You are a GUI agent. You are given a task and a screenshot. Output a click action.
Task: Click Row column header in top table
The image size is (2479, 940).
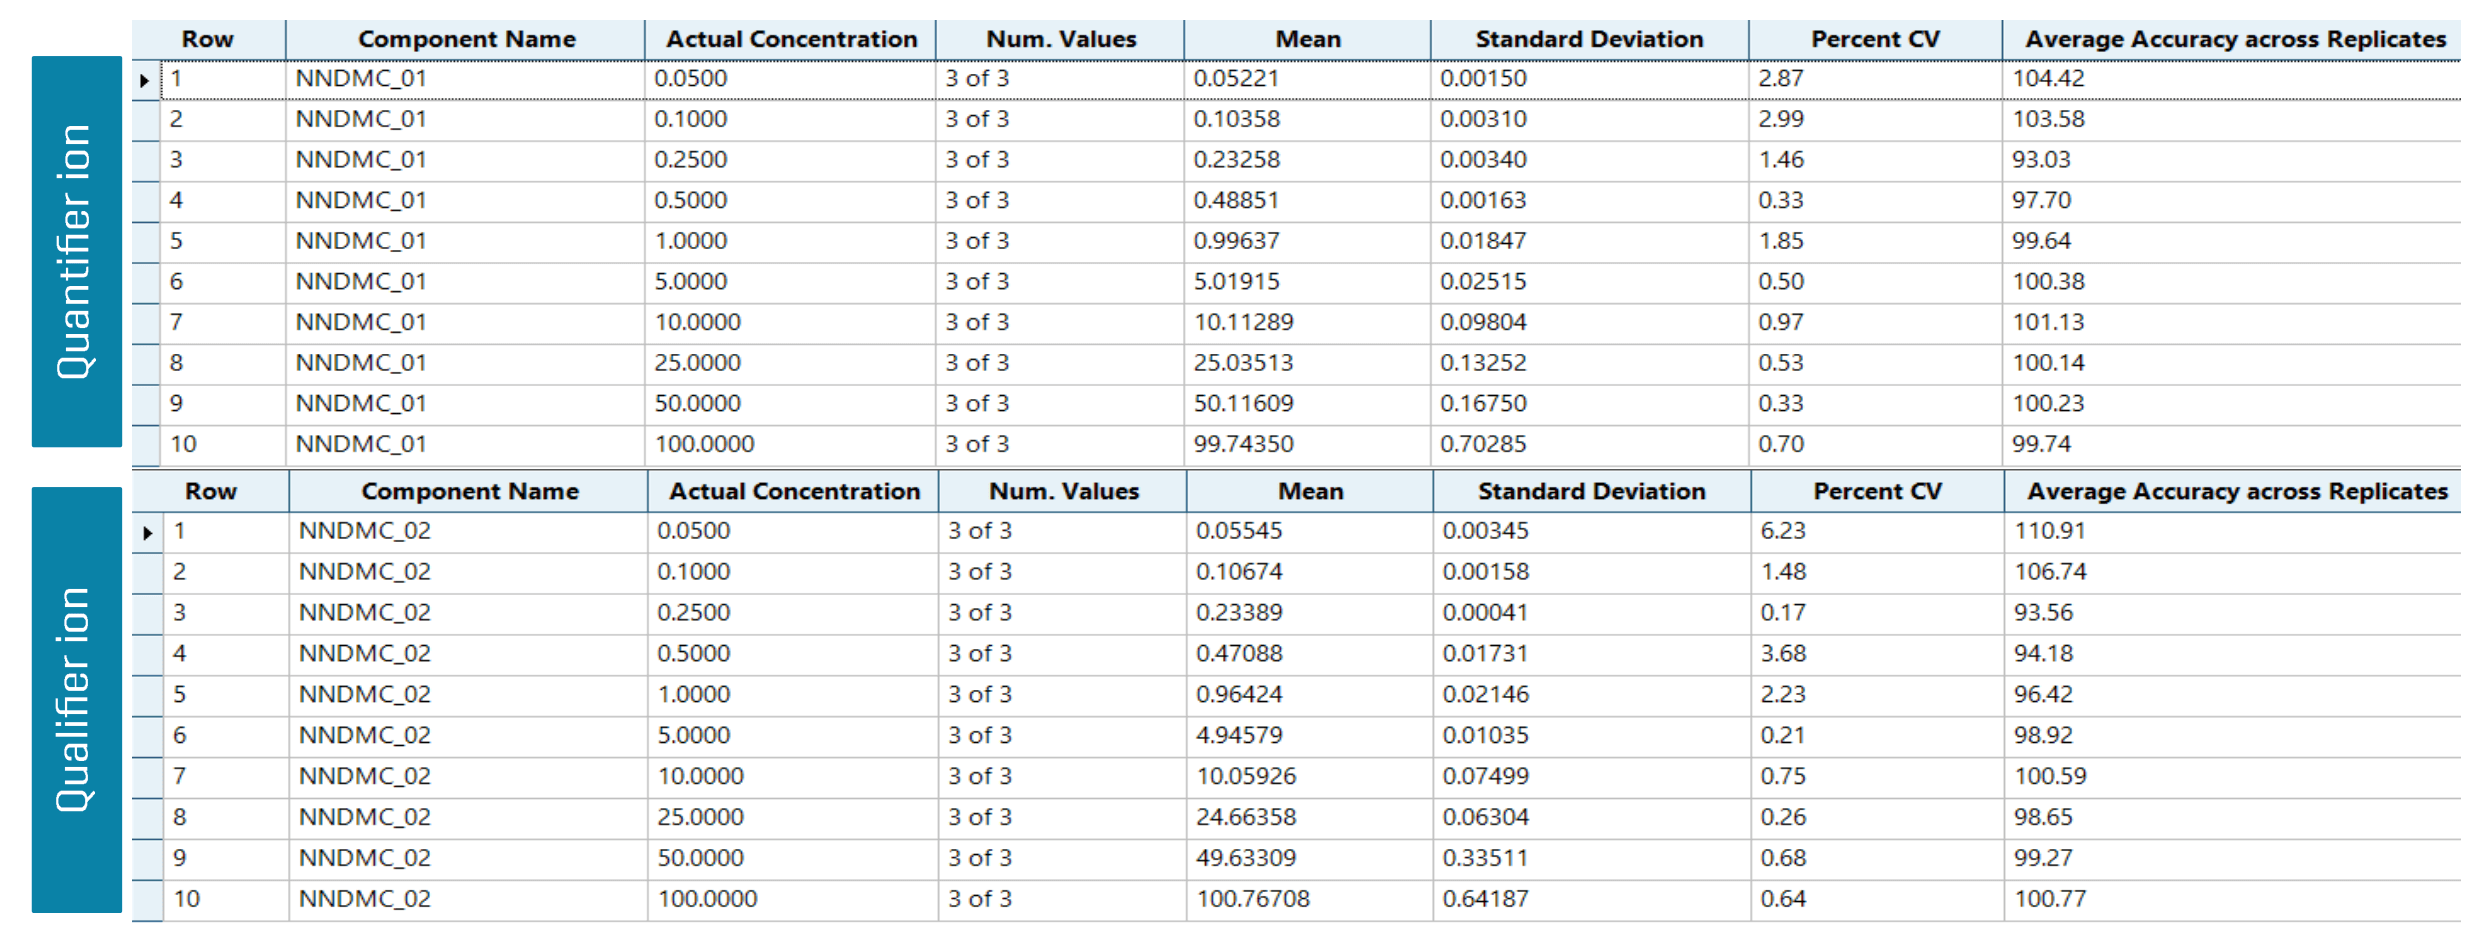pyautogui.click(x=208, y=39)
